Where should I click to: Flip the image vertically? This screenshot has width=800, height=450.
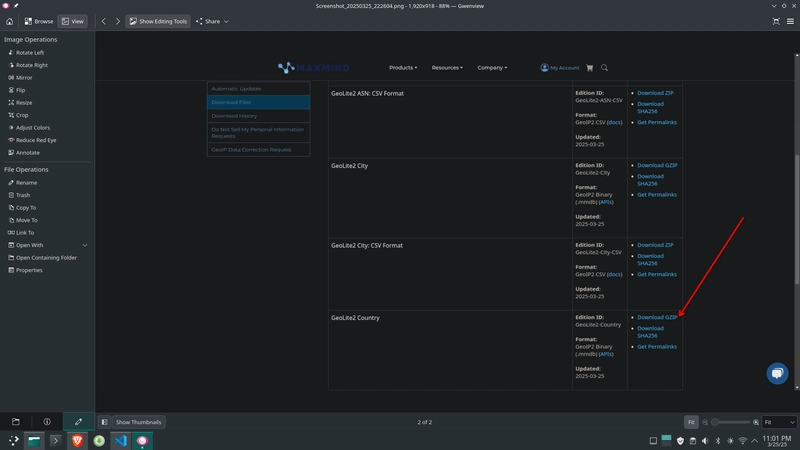tap(17, 90)
